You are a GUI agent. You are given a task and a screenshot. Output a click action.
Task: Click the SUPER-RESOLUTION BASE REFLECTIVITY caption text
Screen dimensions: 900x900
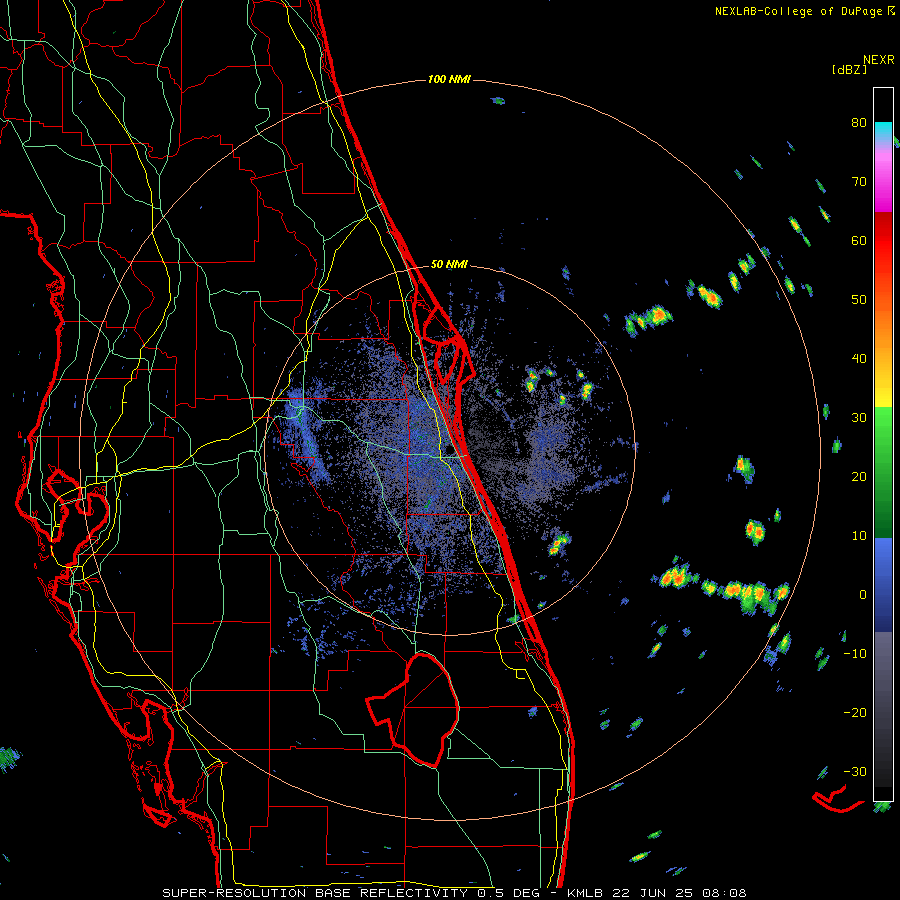tap(315, 893)
